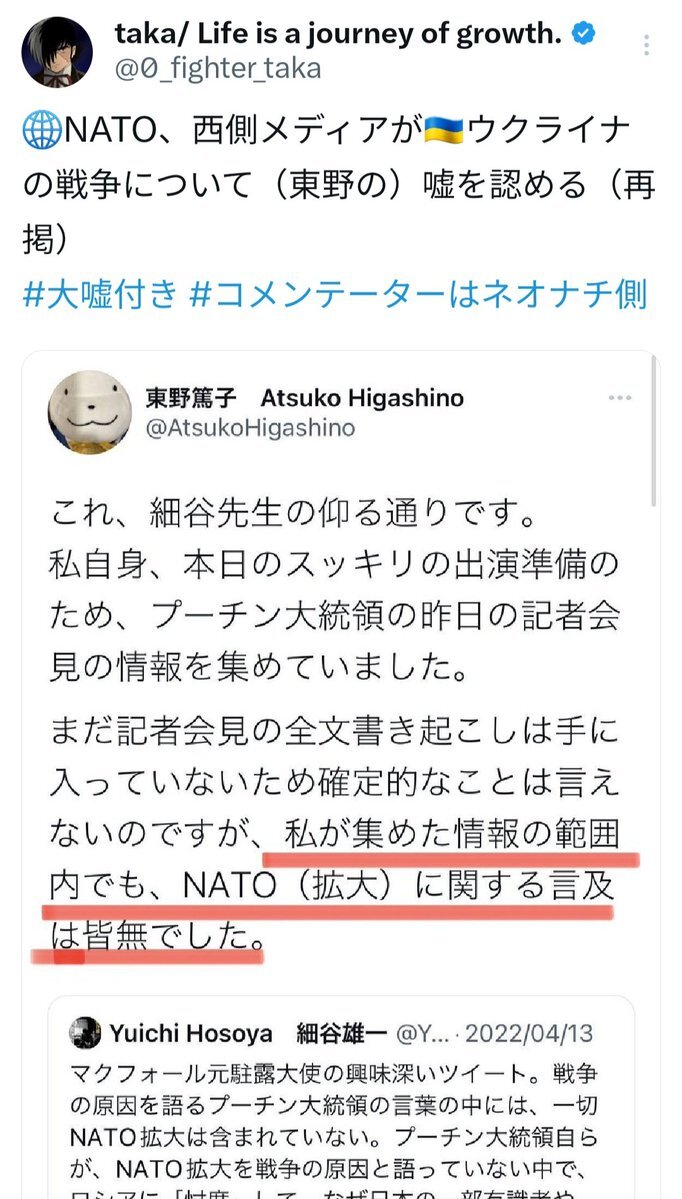Open the ellipsis menu on Higashino's quoted tweet
Viewport: 682px width, 1199px height.
point(619,398)
